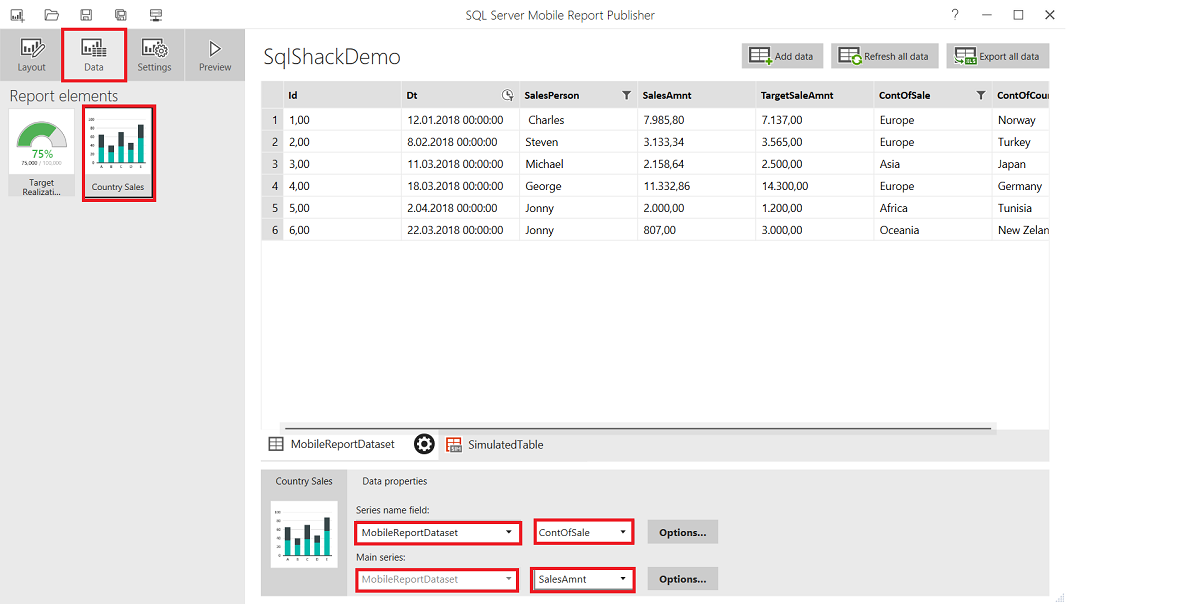This screenshot has width=1192, height=604.
Task: Open the SalesAmnt field dropdown
Action: click(583, 580)
